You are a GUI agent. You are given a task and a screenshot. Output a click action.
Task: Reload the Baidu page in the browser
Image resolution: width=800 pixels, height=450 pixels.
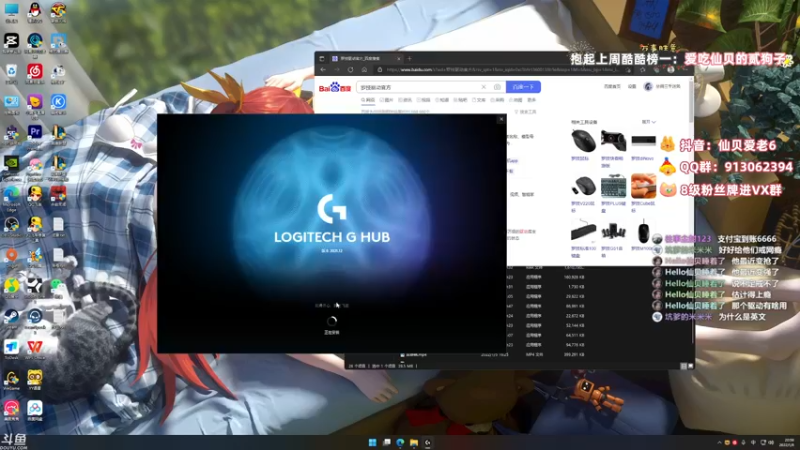(351, 69)
